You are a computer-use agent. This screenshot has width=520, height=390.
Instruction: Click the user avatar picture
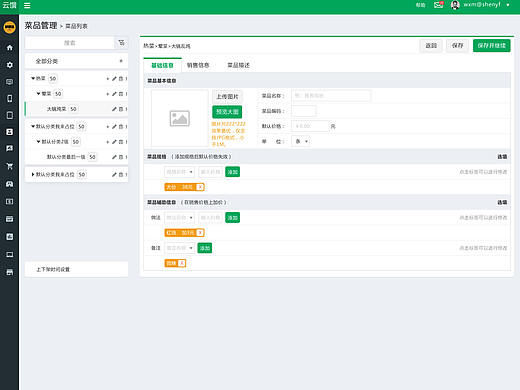click(455, 5)
